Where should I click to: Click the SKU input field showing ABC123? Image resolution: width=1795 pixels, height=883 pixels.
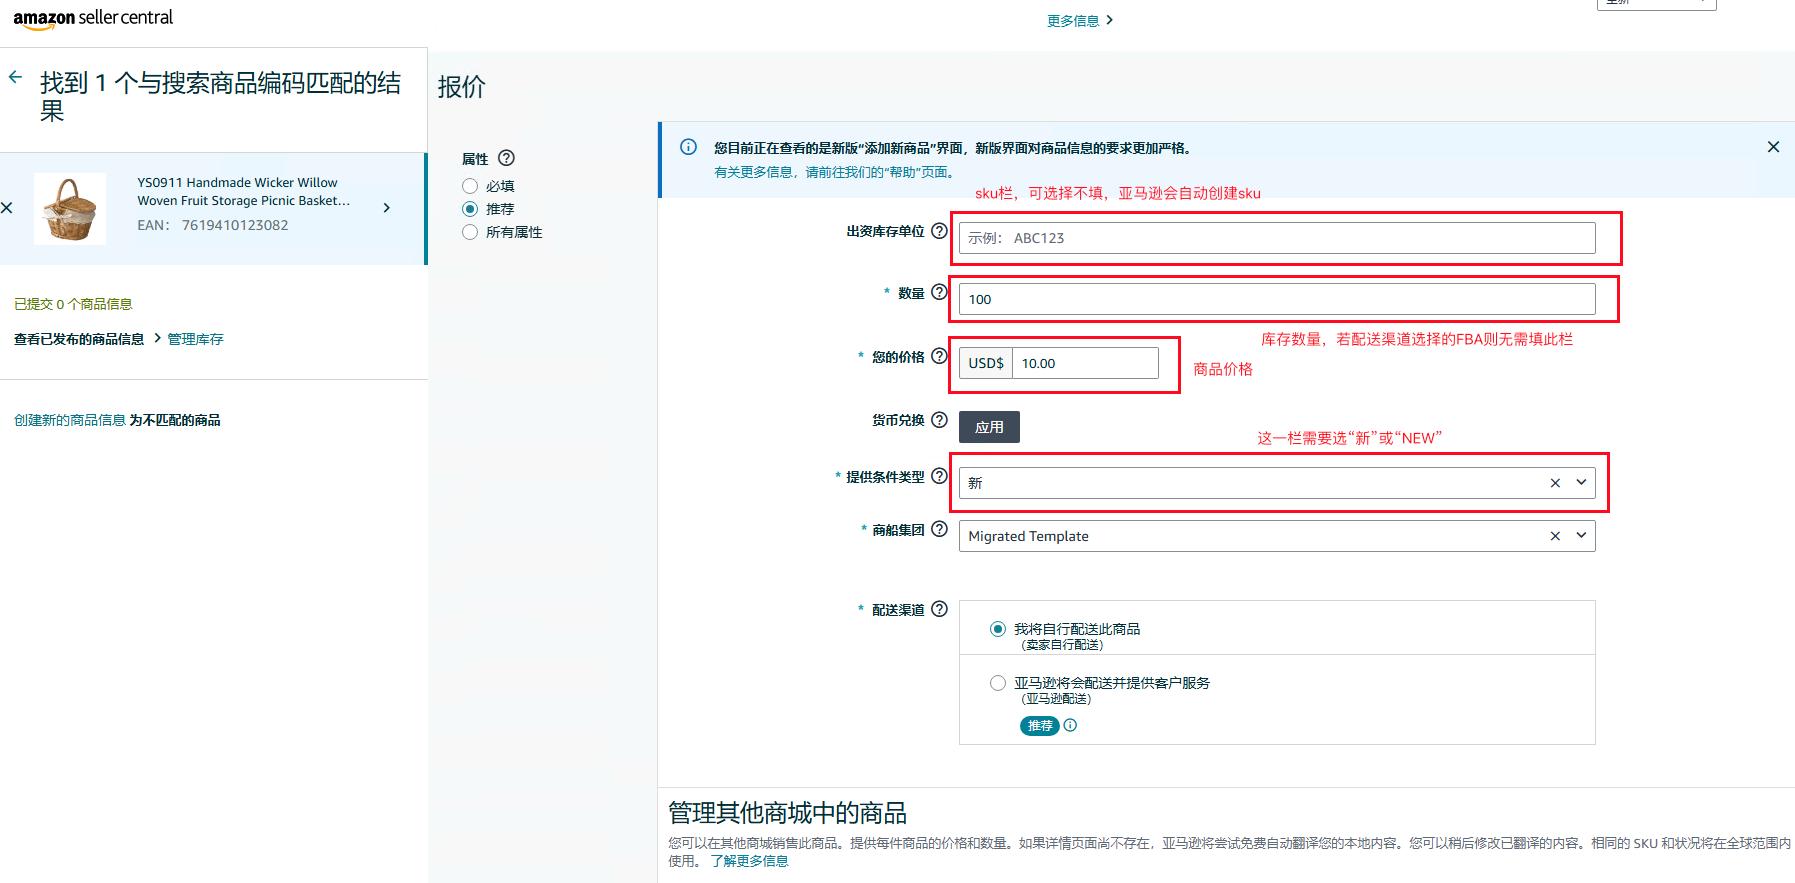pyautogui.click(x=1277, y=238)
